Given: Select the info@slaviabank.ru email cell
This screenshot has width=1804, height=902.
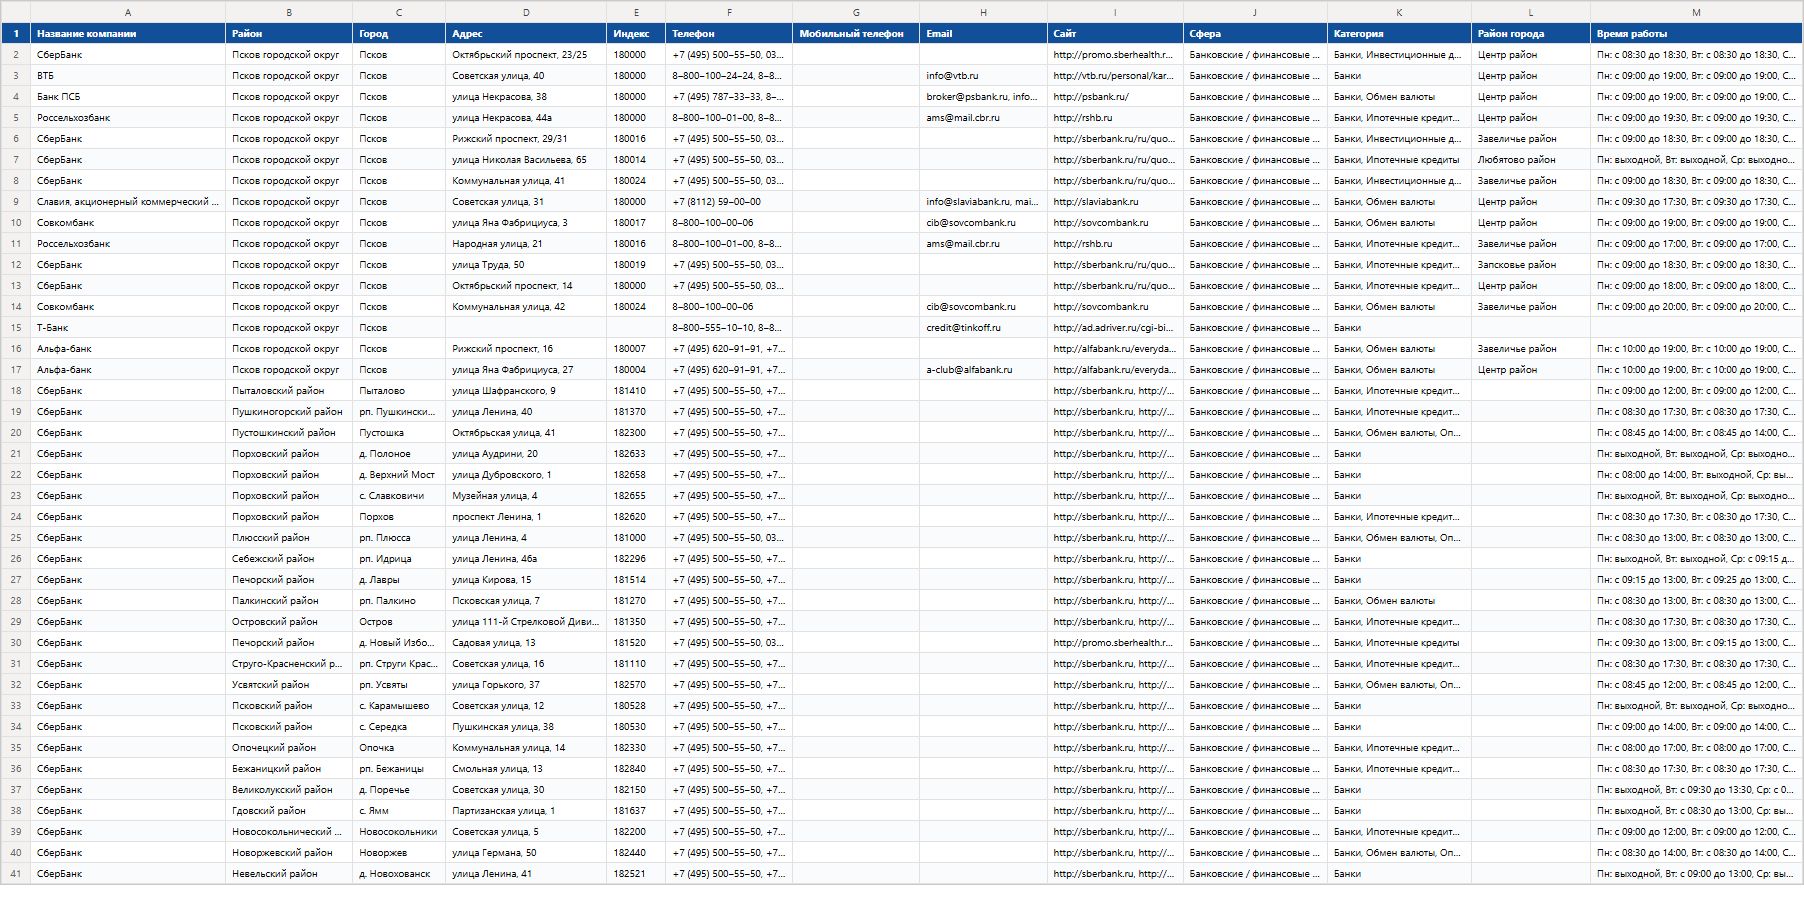Looking at the screenshot, I should 983,202.
